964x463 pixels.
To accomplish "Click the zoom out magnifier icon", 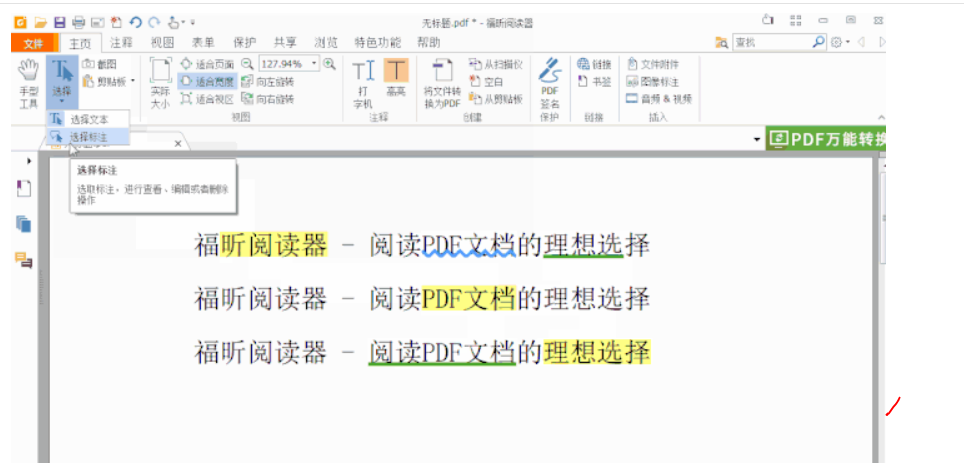I will (247, 63).
